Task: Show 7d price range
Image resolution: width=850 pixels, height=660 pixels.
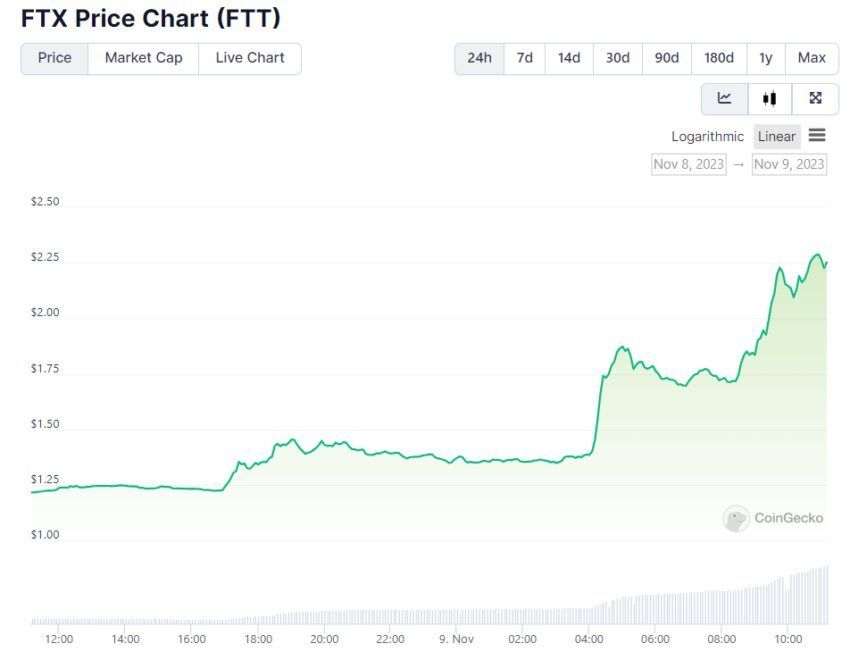Action: (525, 58)
